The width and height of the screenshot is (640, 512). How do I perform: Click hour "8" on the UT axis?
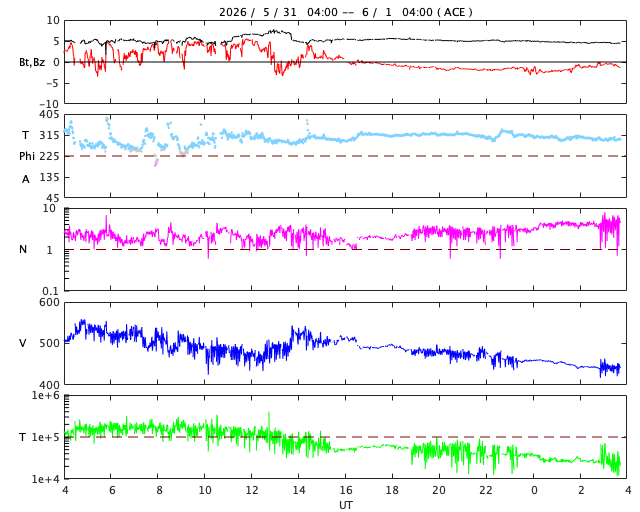point(159,490)
